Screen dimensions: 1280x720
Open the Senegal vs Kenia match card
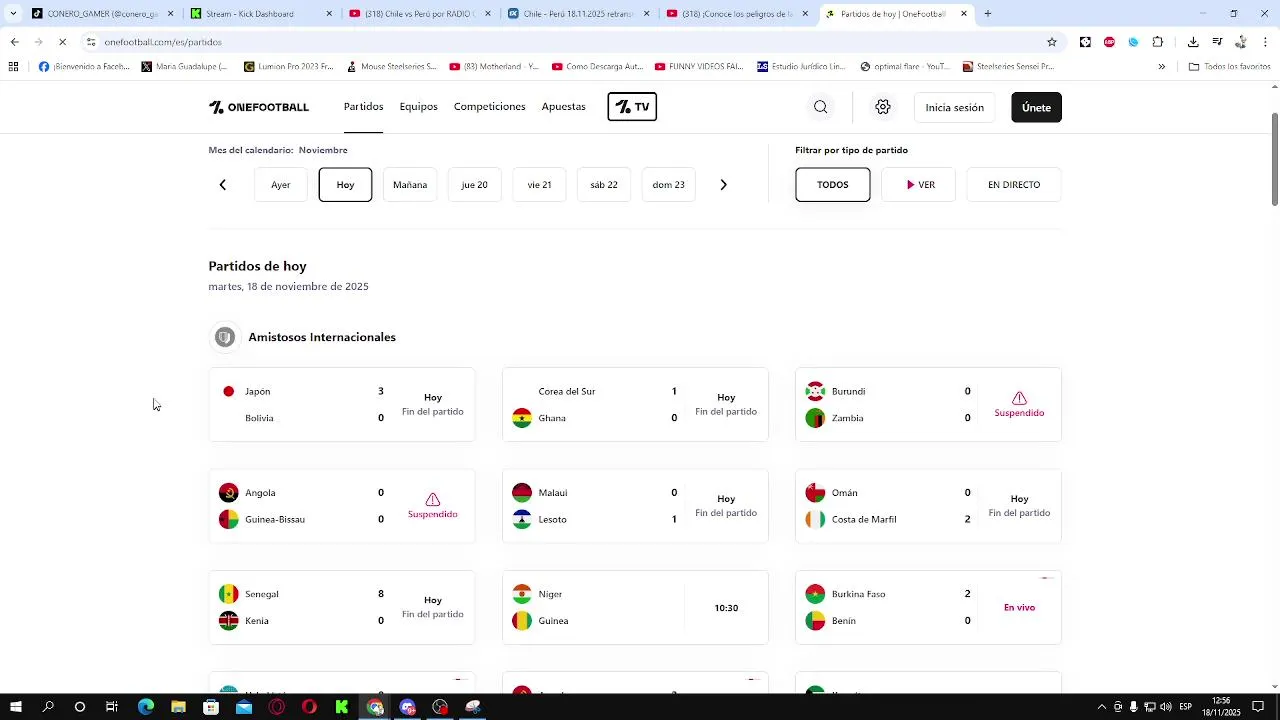coord(342,607)
